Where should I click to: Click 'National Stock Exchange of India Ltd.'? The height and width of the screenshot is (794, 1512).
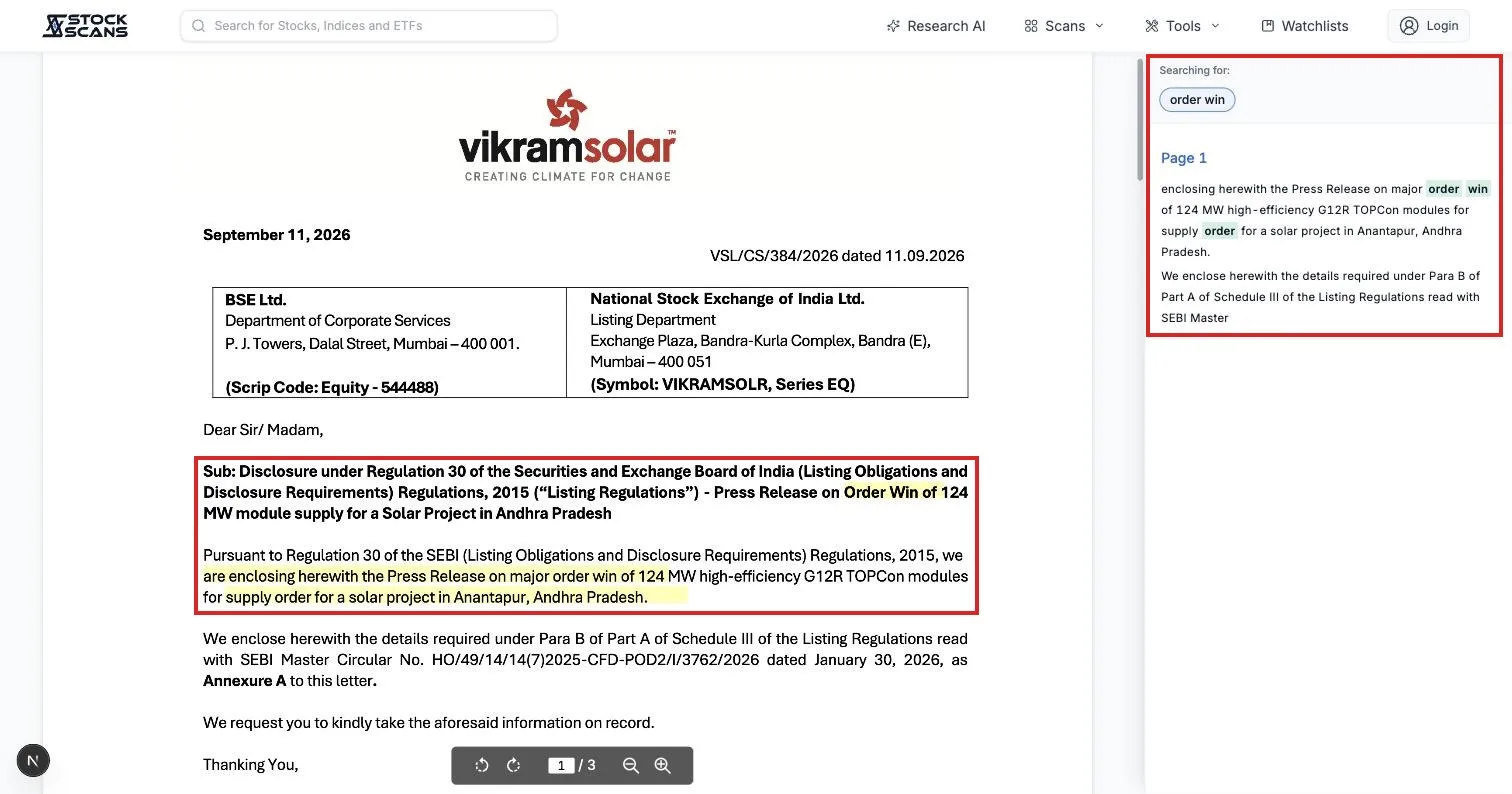pyautogui.click(x=727, y=299)
